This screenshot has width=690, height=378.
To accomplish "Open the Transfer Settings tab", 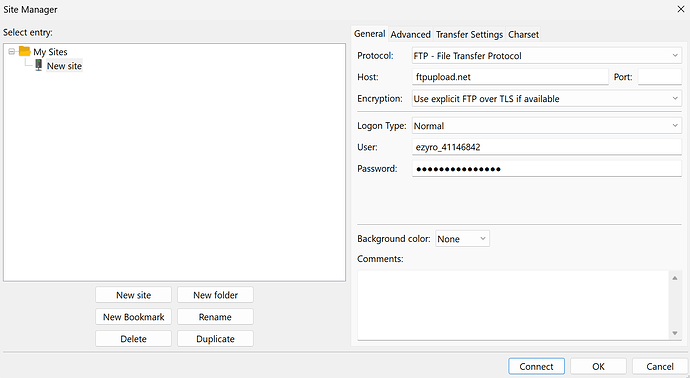I will click(469, 34).
